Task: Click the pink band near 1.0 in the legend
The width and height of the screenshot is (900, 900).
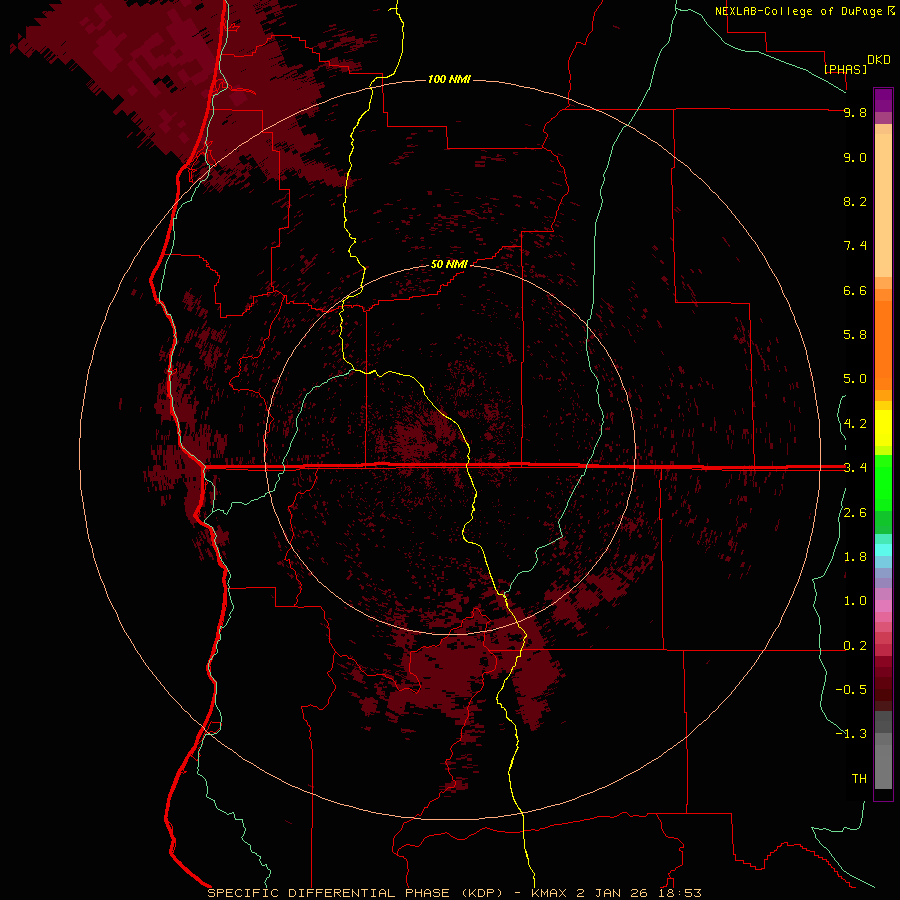Action: [x=883, y=606]
